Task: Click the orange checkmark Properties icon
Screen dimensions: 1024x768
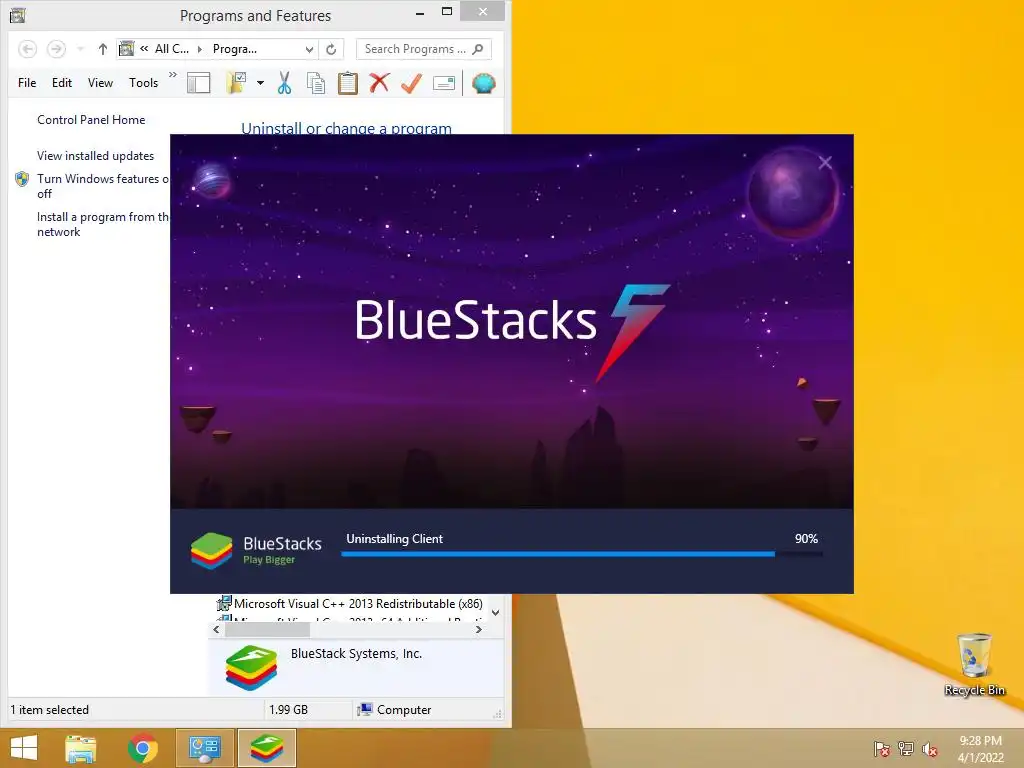Action: coord(411,83)
